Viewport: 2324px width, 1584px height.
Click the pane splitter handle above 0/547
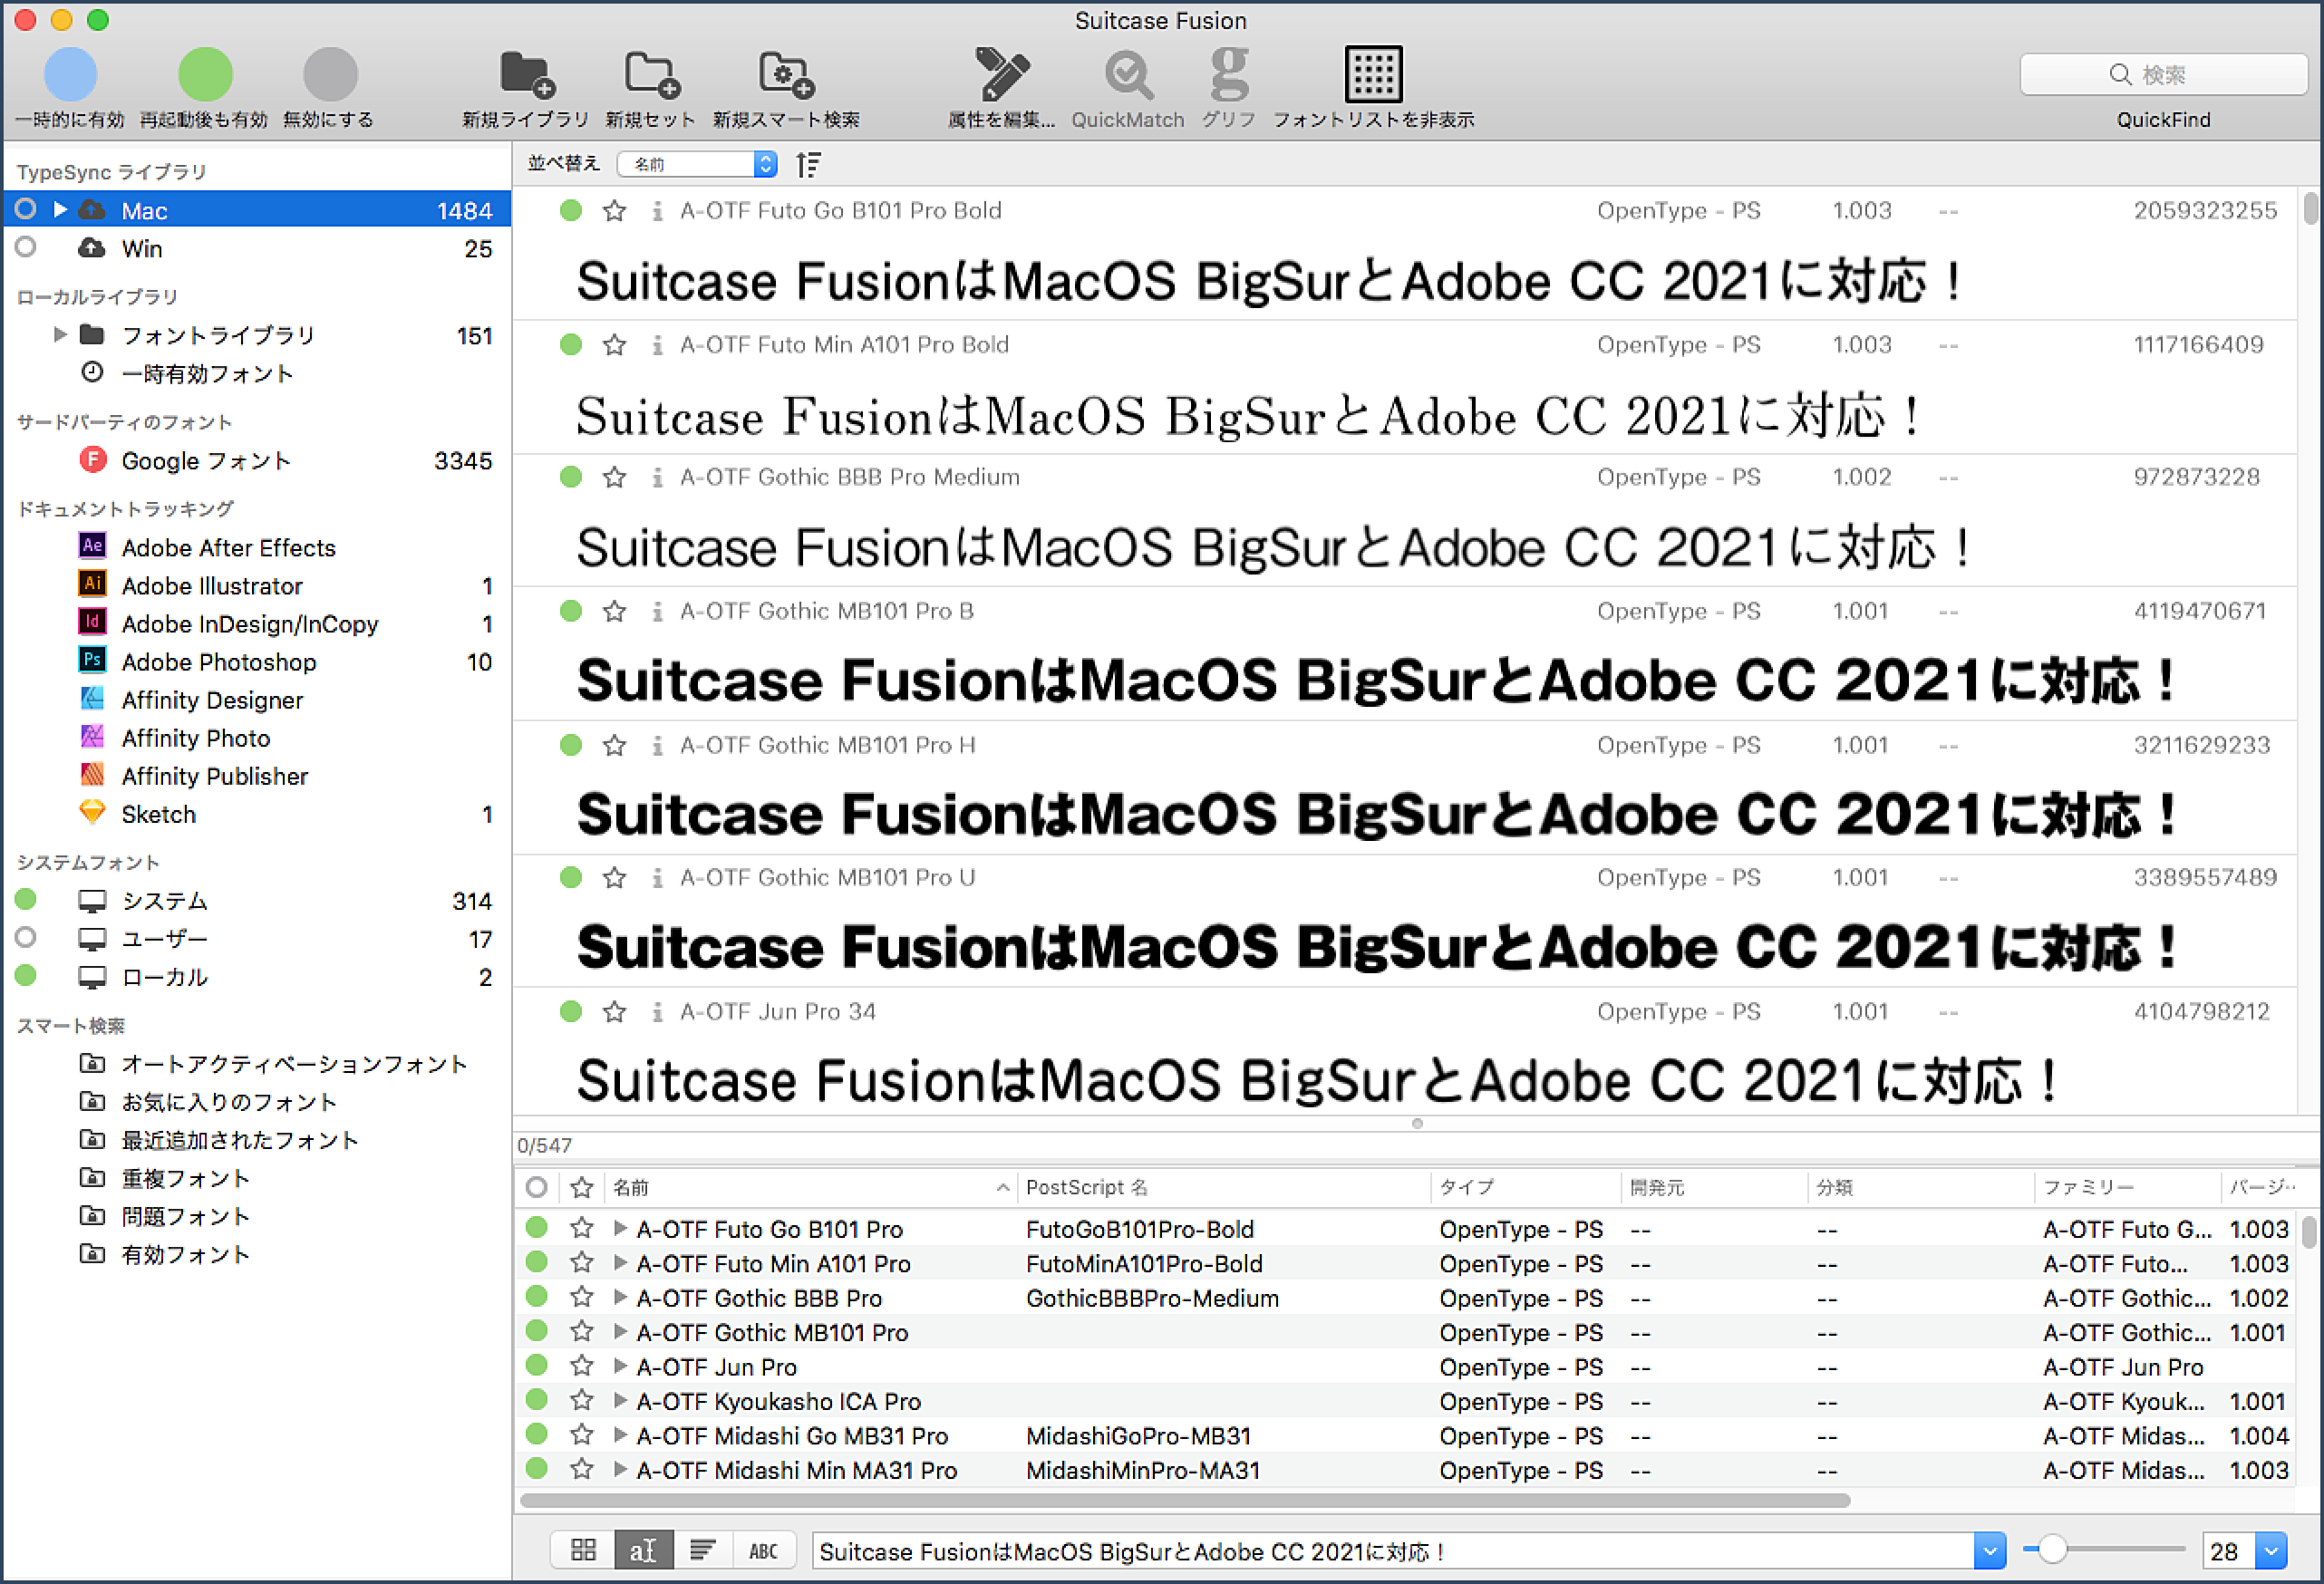[1417, 1123]
